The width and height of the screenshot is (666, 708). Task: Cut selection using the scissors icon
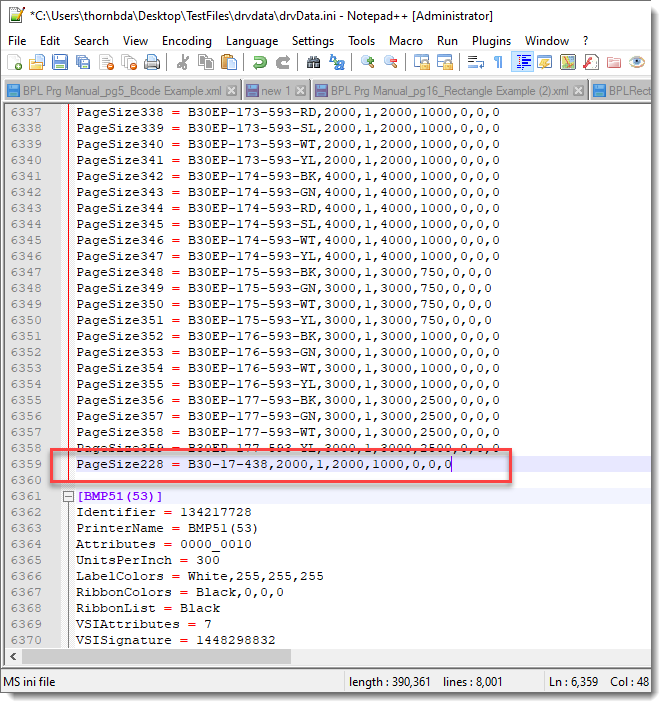183,62
